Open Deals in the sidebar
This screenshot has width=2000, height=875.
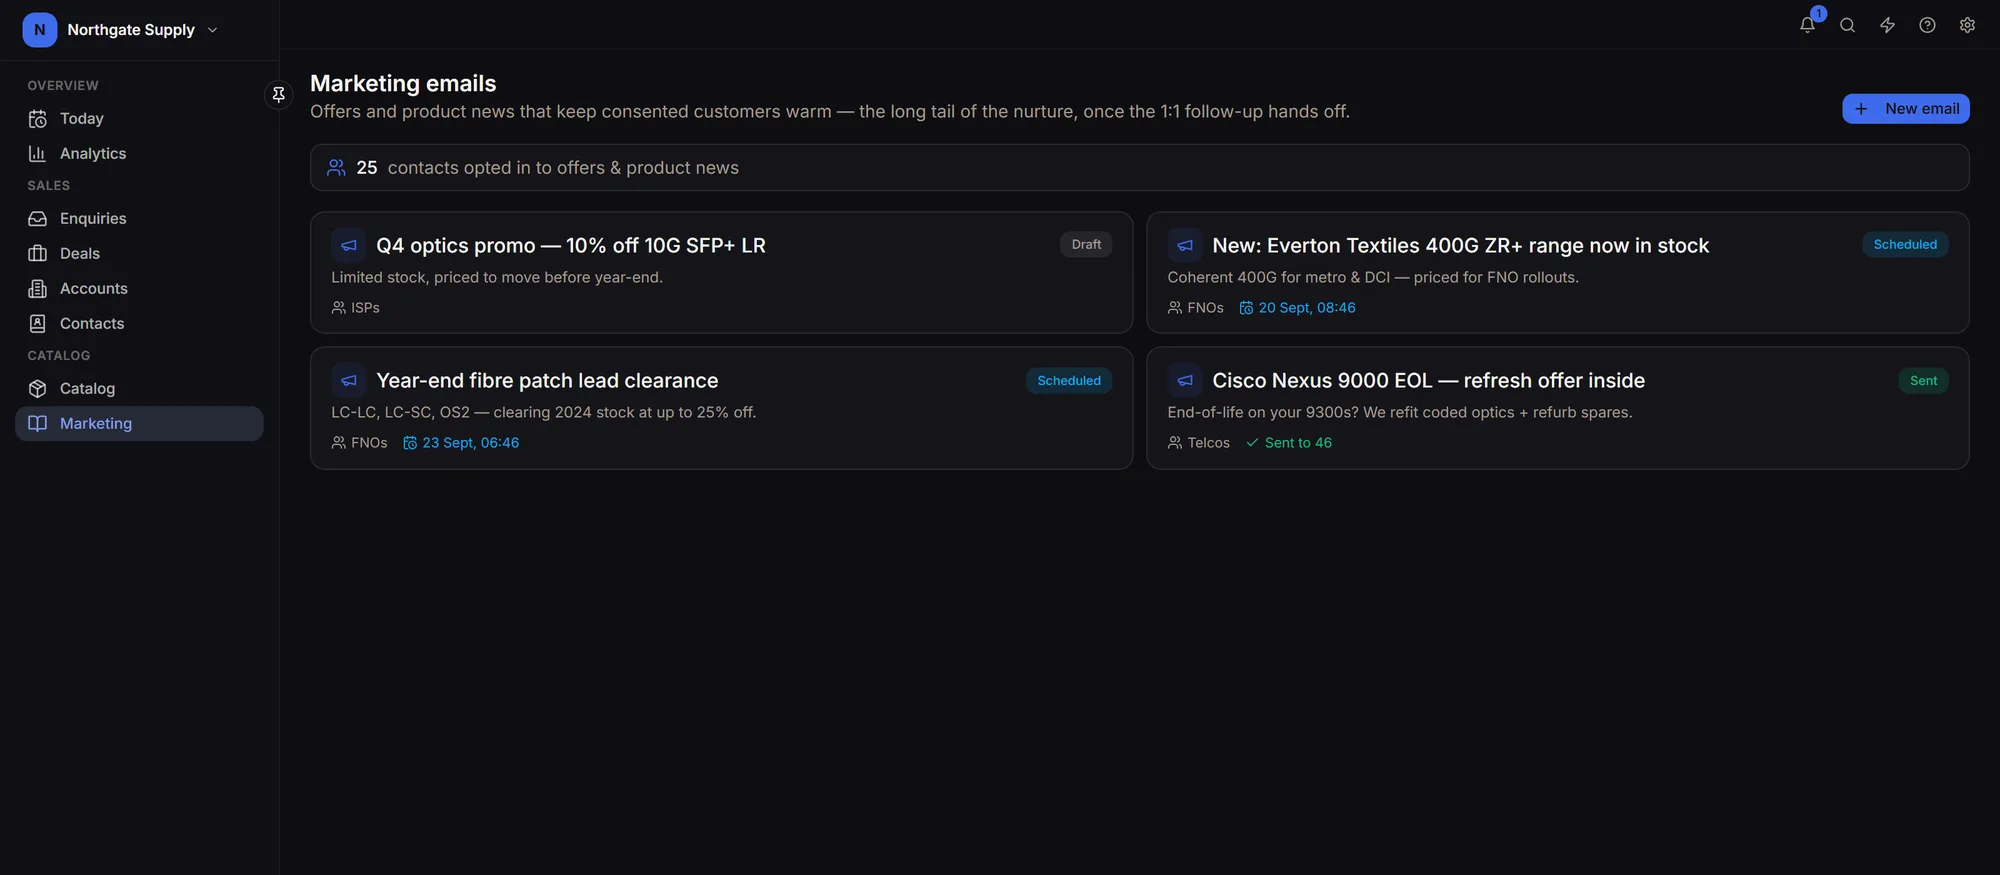click(x=139, y=253)
